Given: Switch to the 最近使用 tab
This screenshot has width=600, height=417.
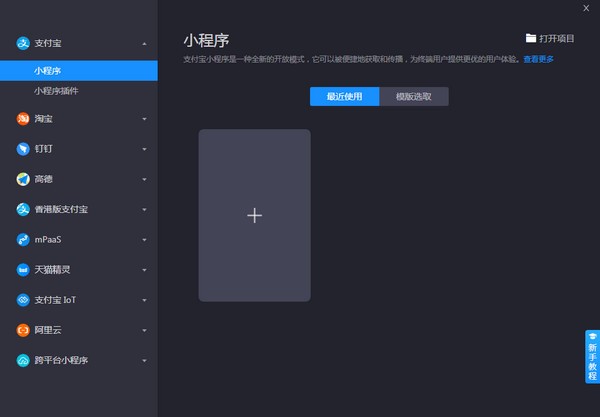Looking at the screenshot, I should coord(345,97).
